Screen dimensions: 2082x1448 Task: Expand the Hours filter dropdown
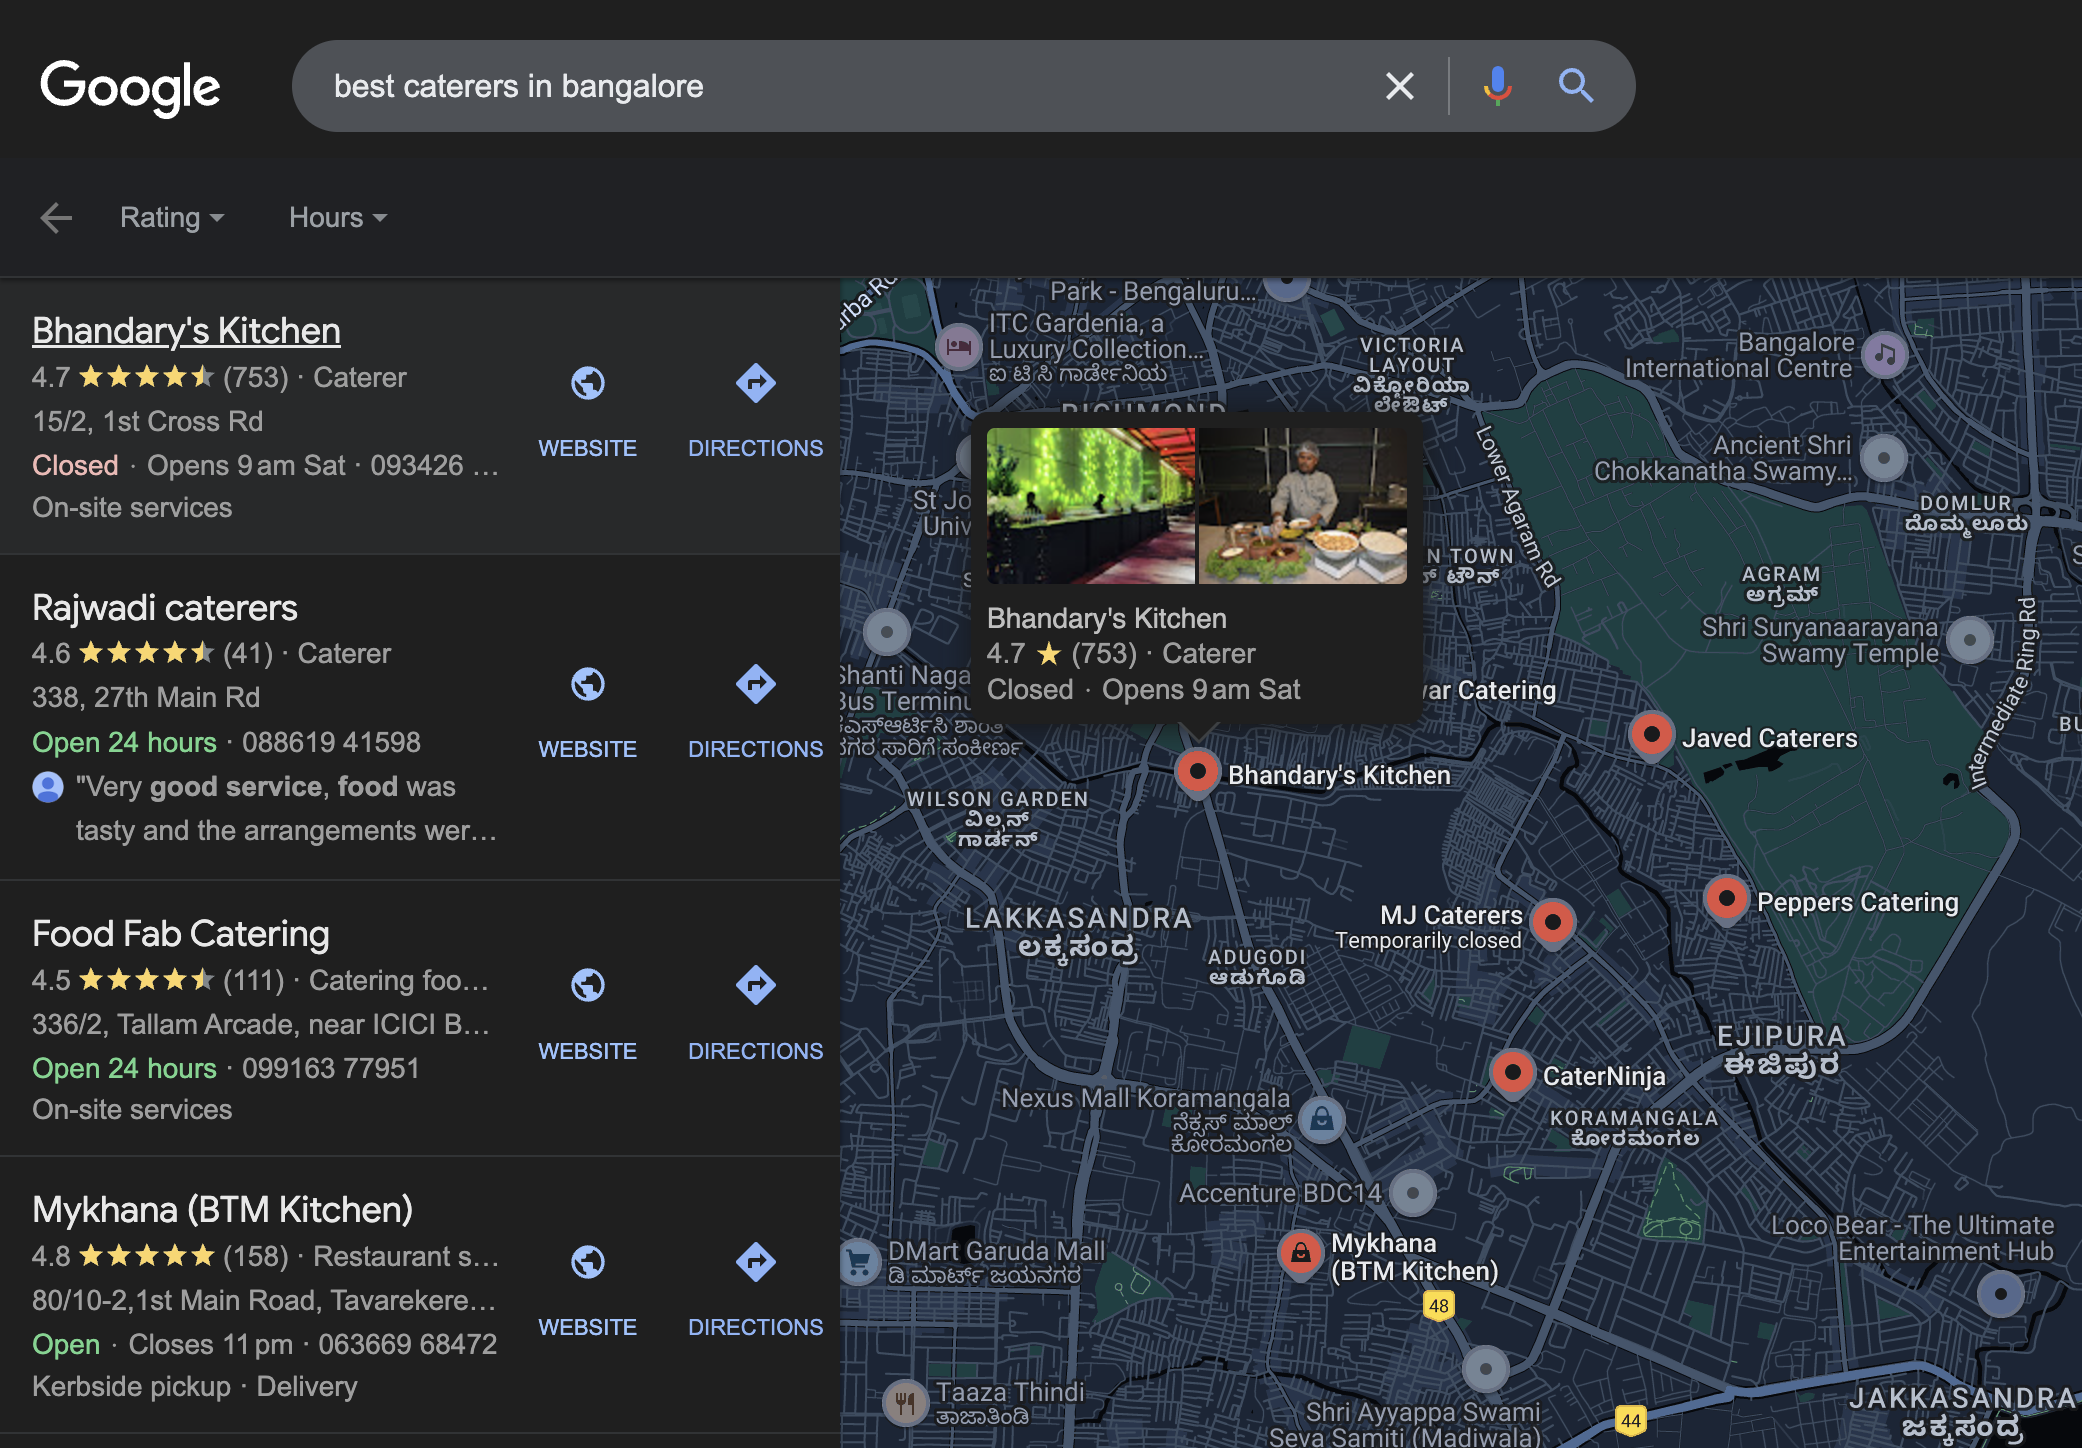point(338,217)
